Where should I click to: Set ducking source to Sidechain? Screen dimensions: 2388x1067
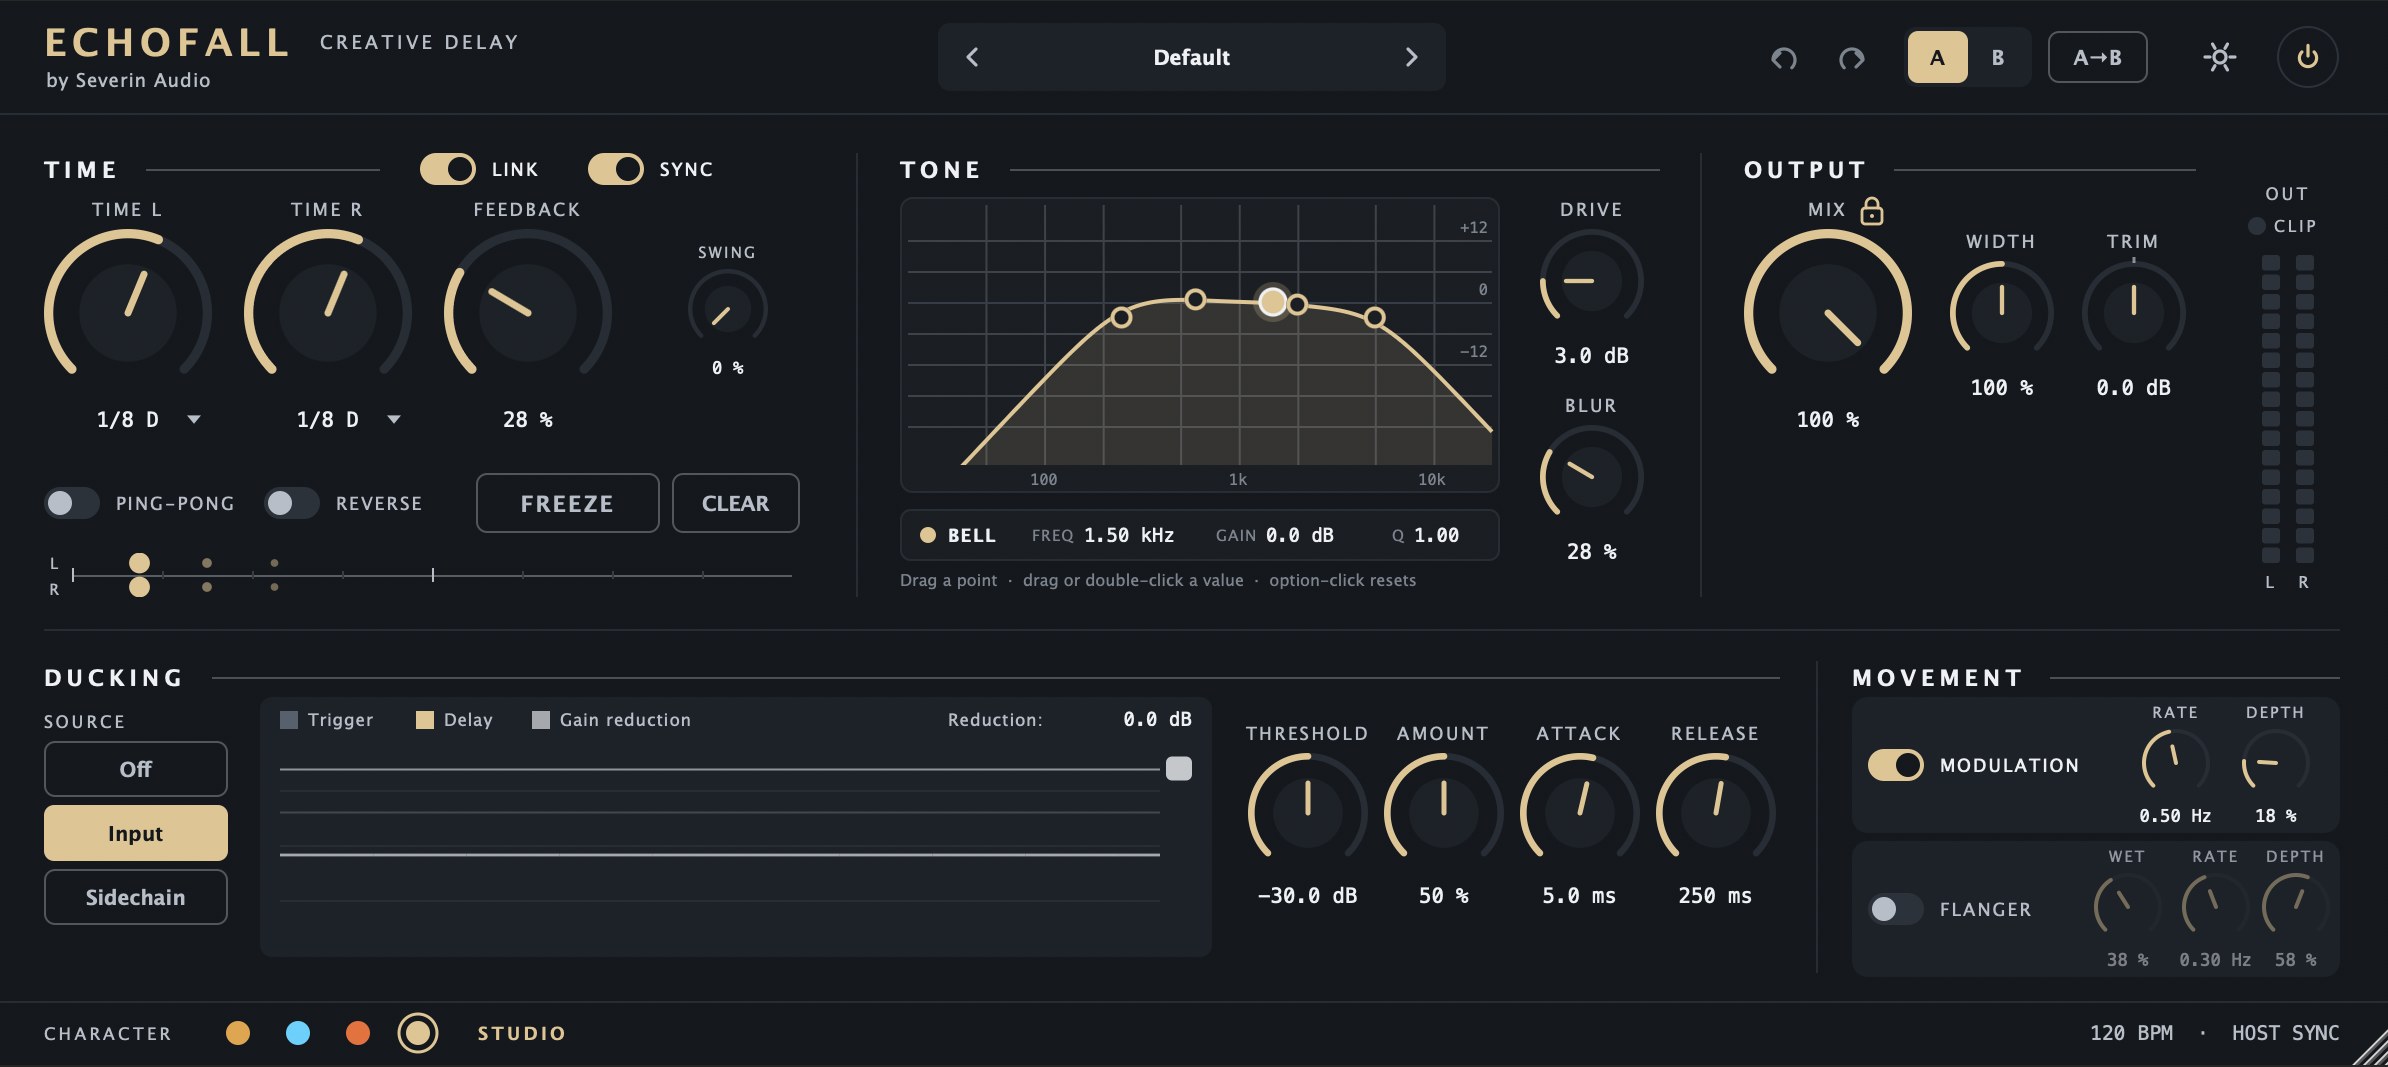[x=136, y=897]
